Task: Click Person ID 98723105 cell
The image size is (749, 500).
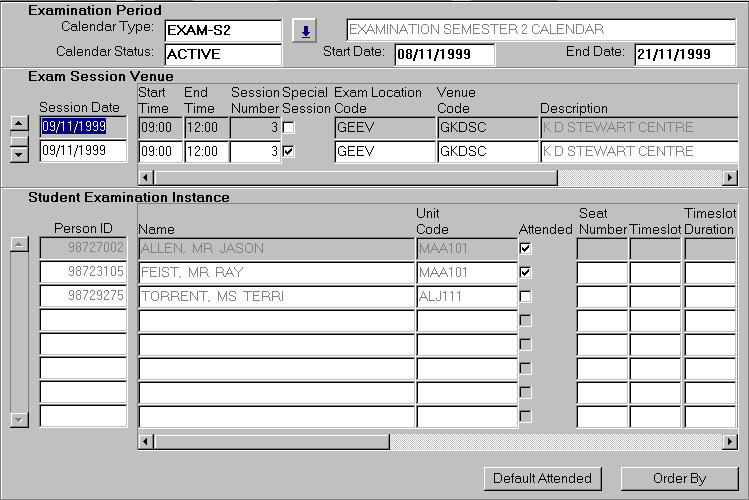Action: click(83, 272)
